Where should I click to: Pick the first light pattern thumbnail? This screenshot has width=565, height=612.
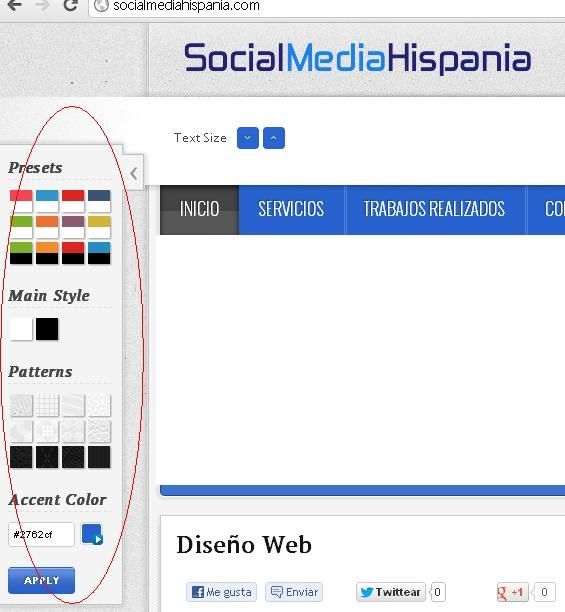point(21,405)
